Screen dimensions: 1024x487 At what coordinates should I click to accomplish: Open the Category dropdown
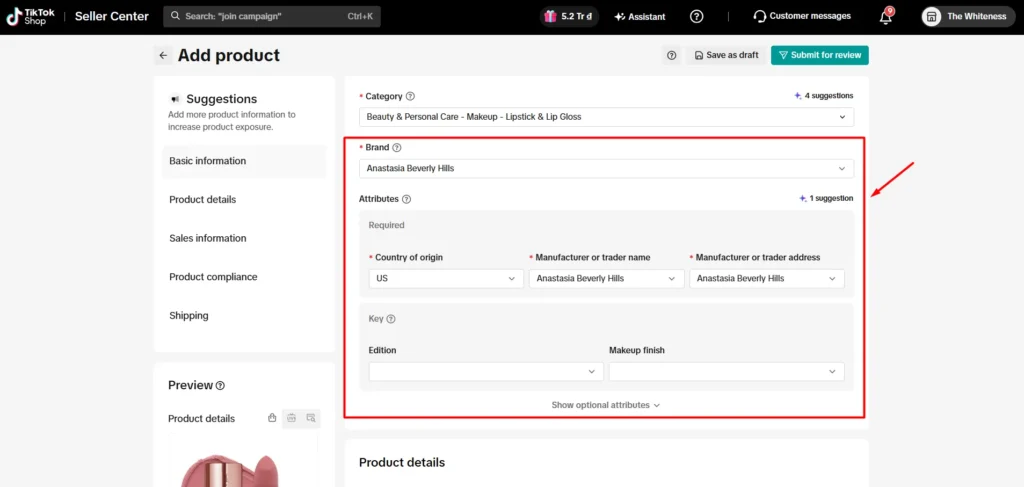point(606,117)
